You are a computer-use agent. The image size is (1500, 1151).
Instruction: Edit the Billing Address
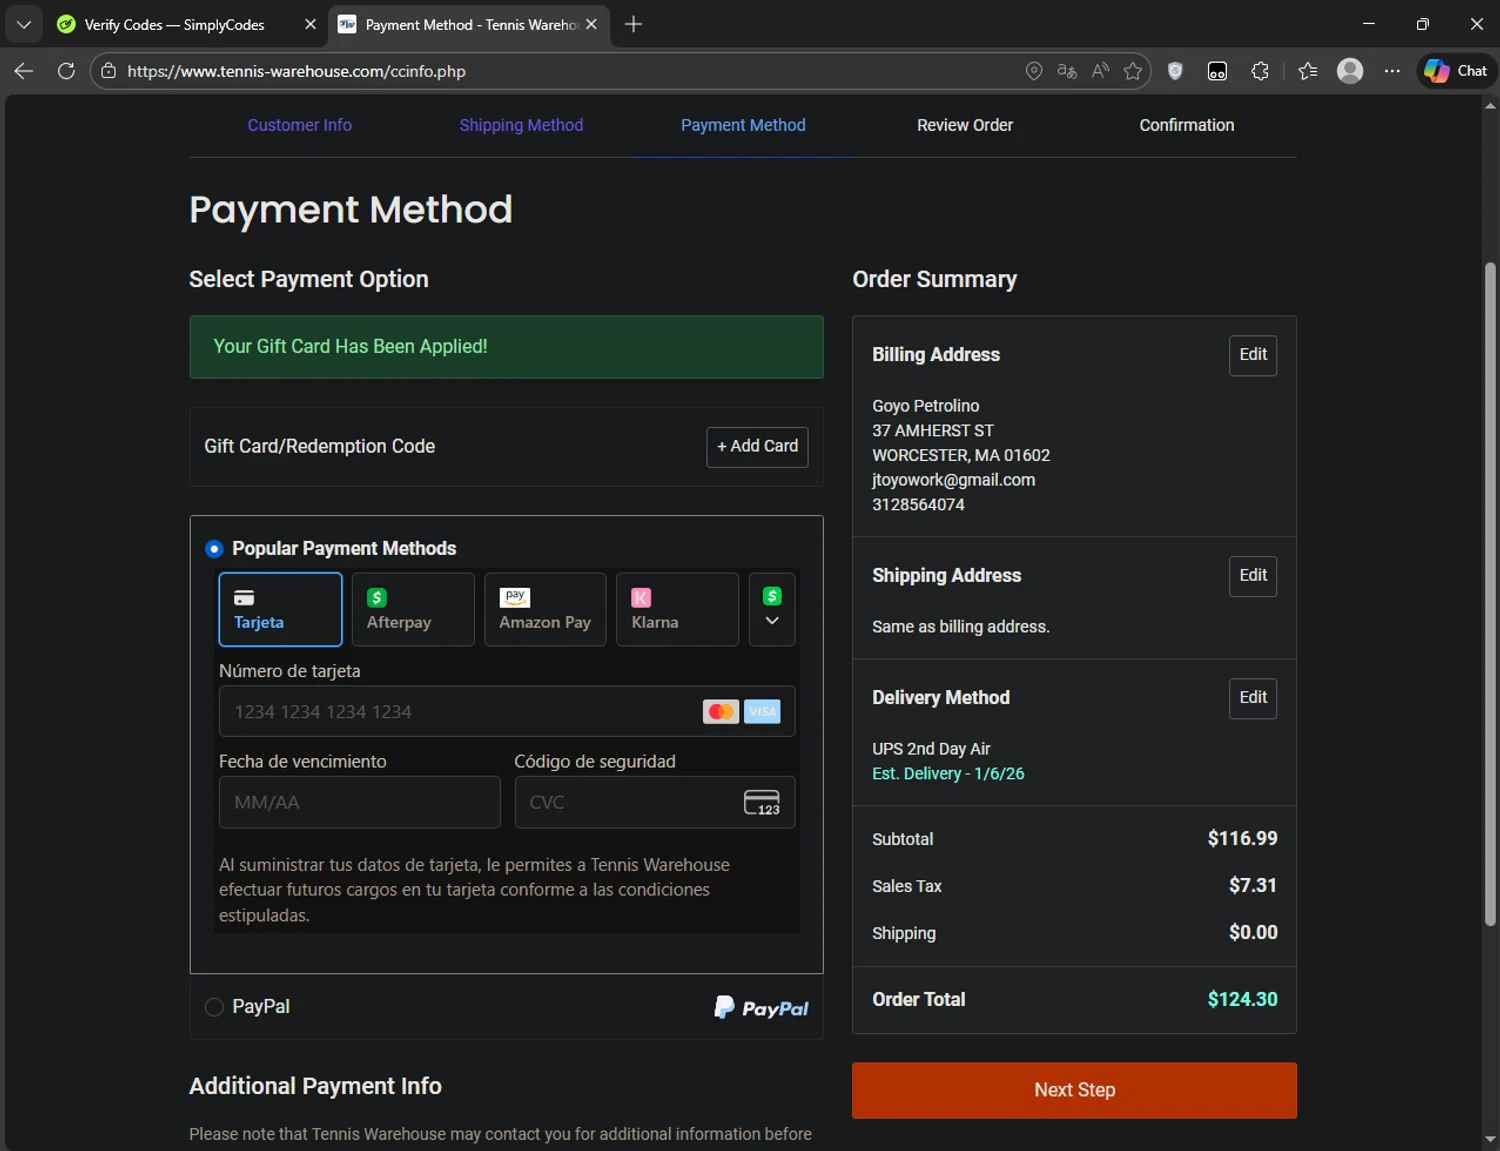(x=1252, y=355)
